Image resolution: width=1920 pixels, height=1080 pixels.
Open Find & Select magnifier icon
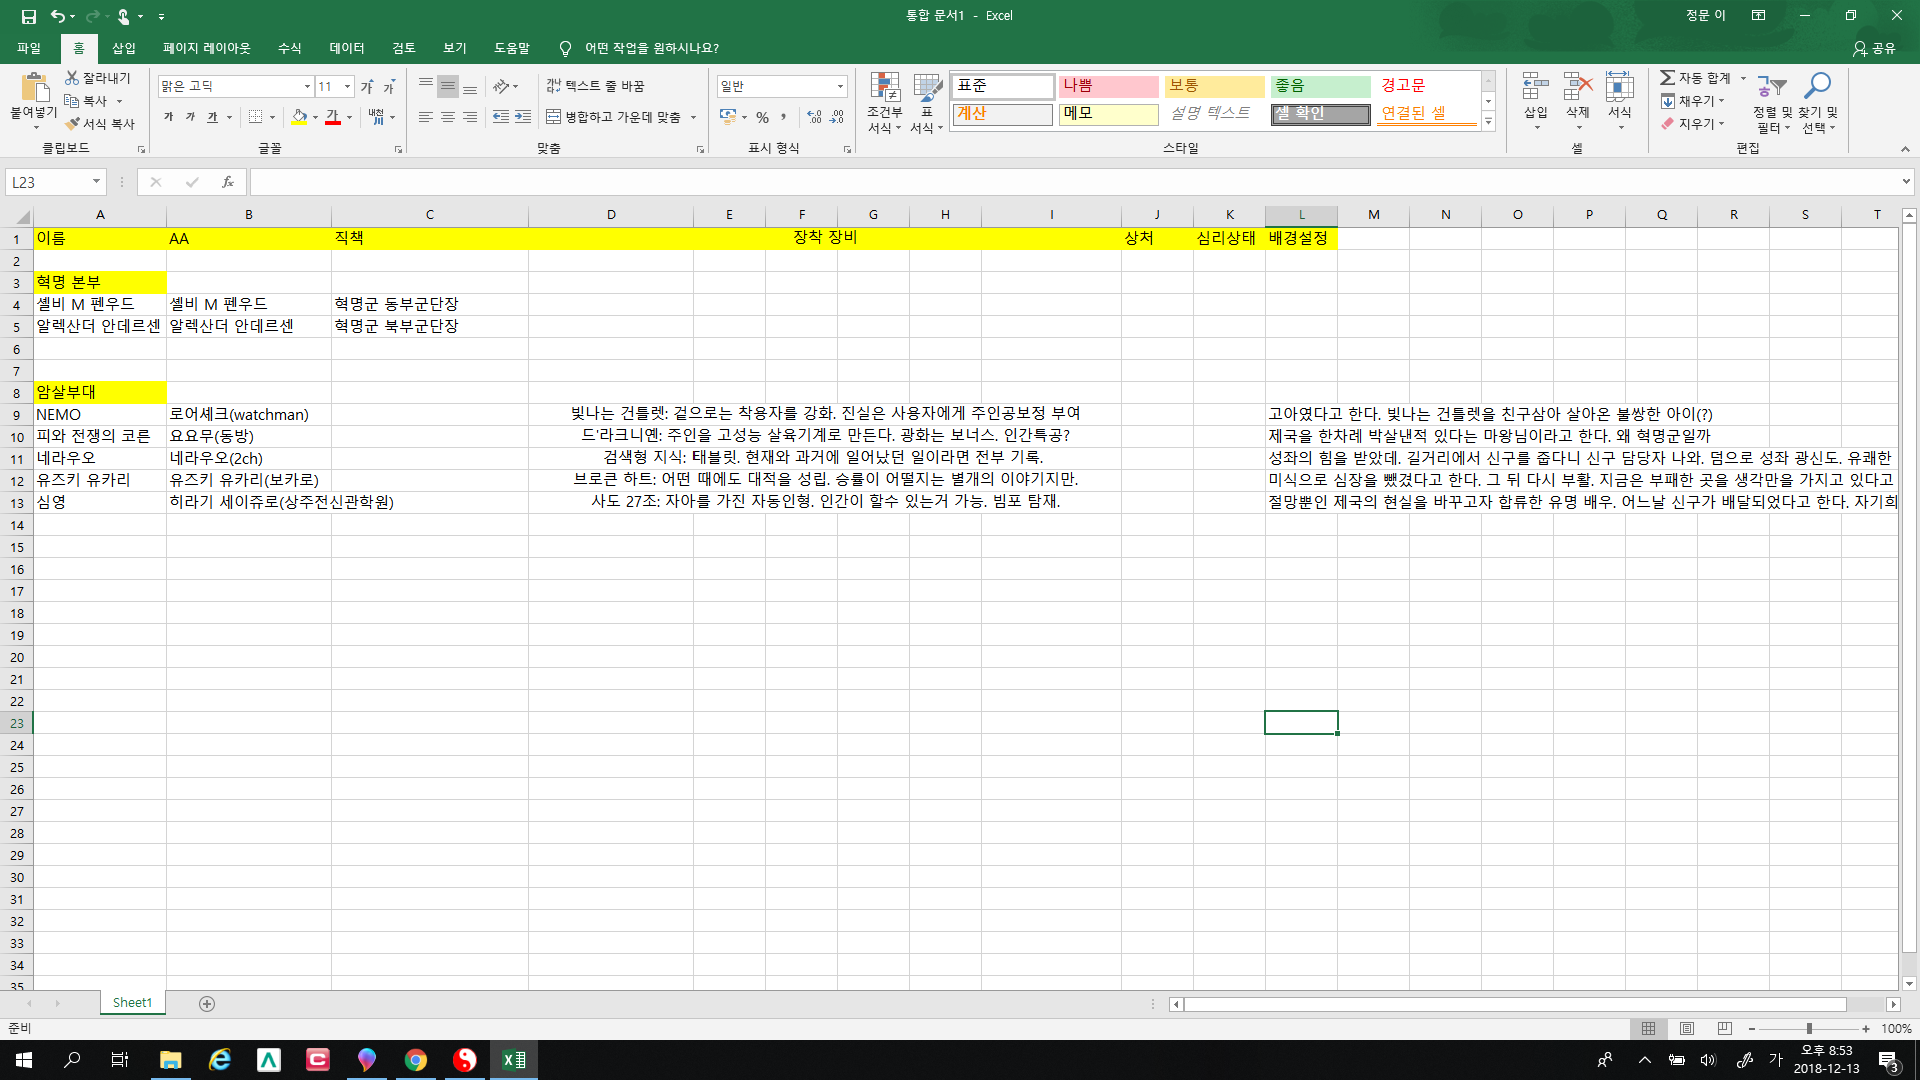[x=1818, y=87]
